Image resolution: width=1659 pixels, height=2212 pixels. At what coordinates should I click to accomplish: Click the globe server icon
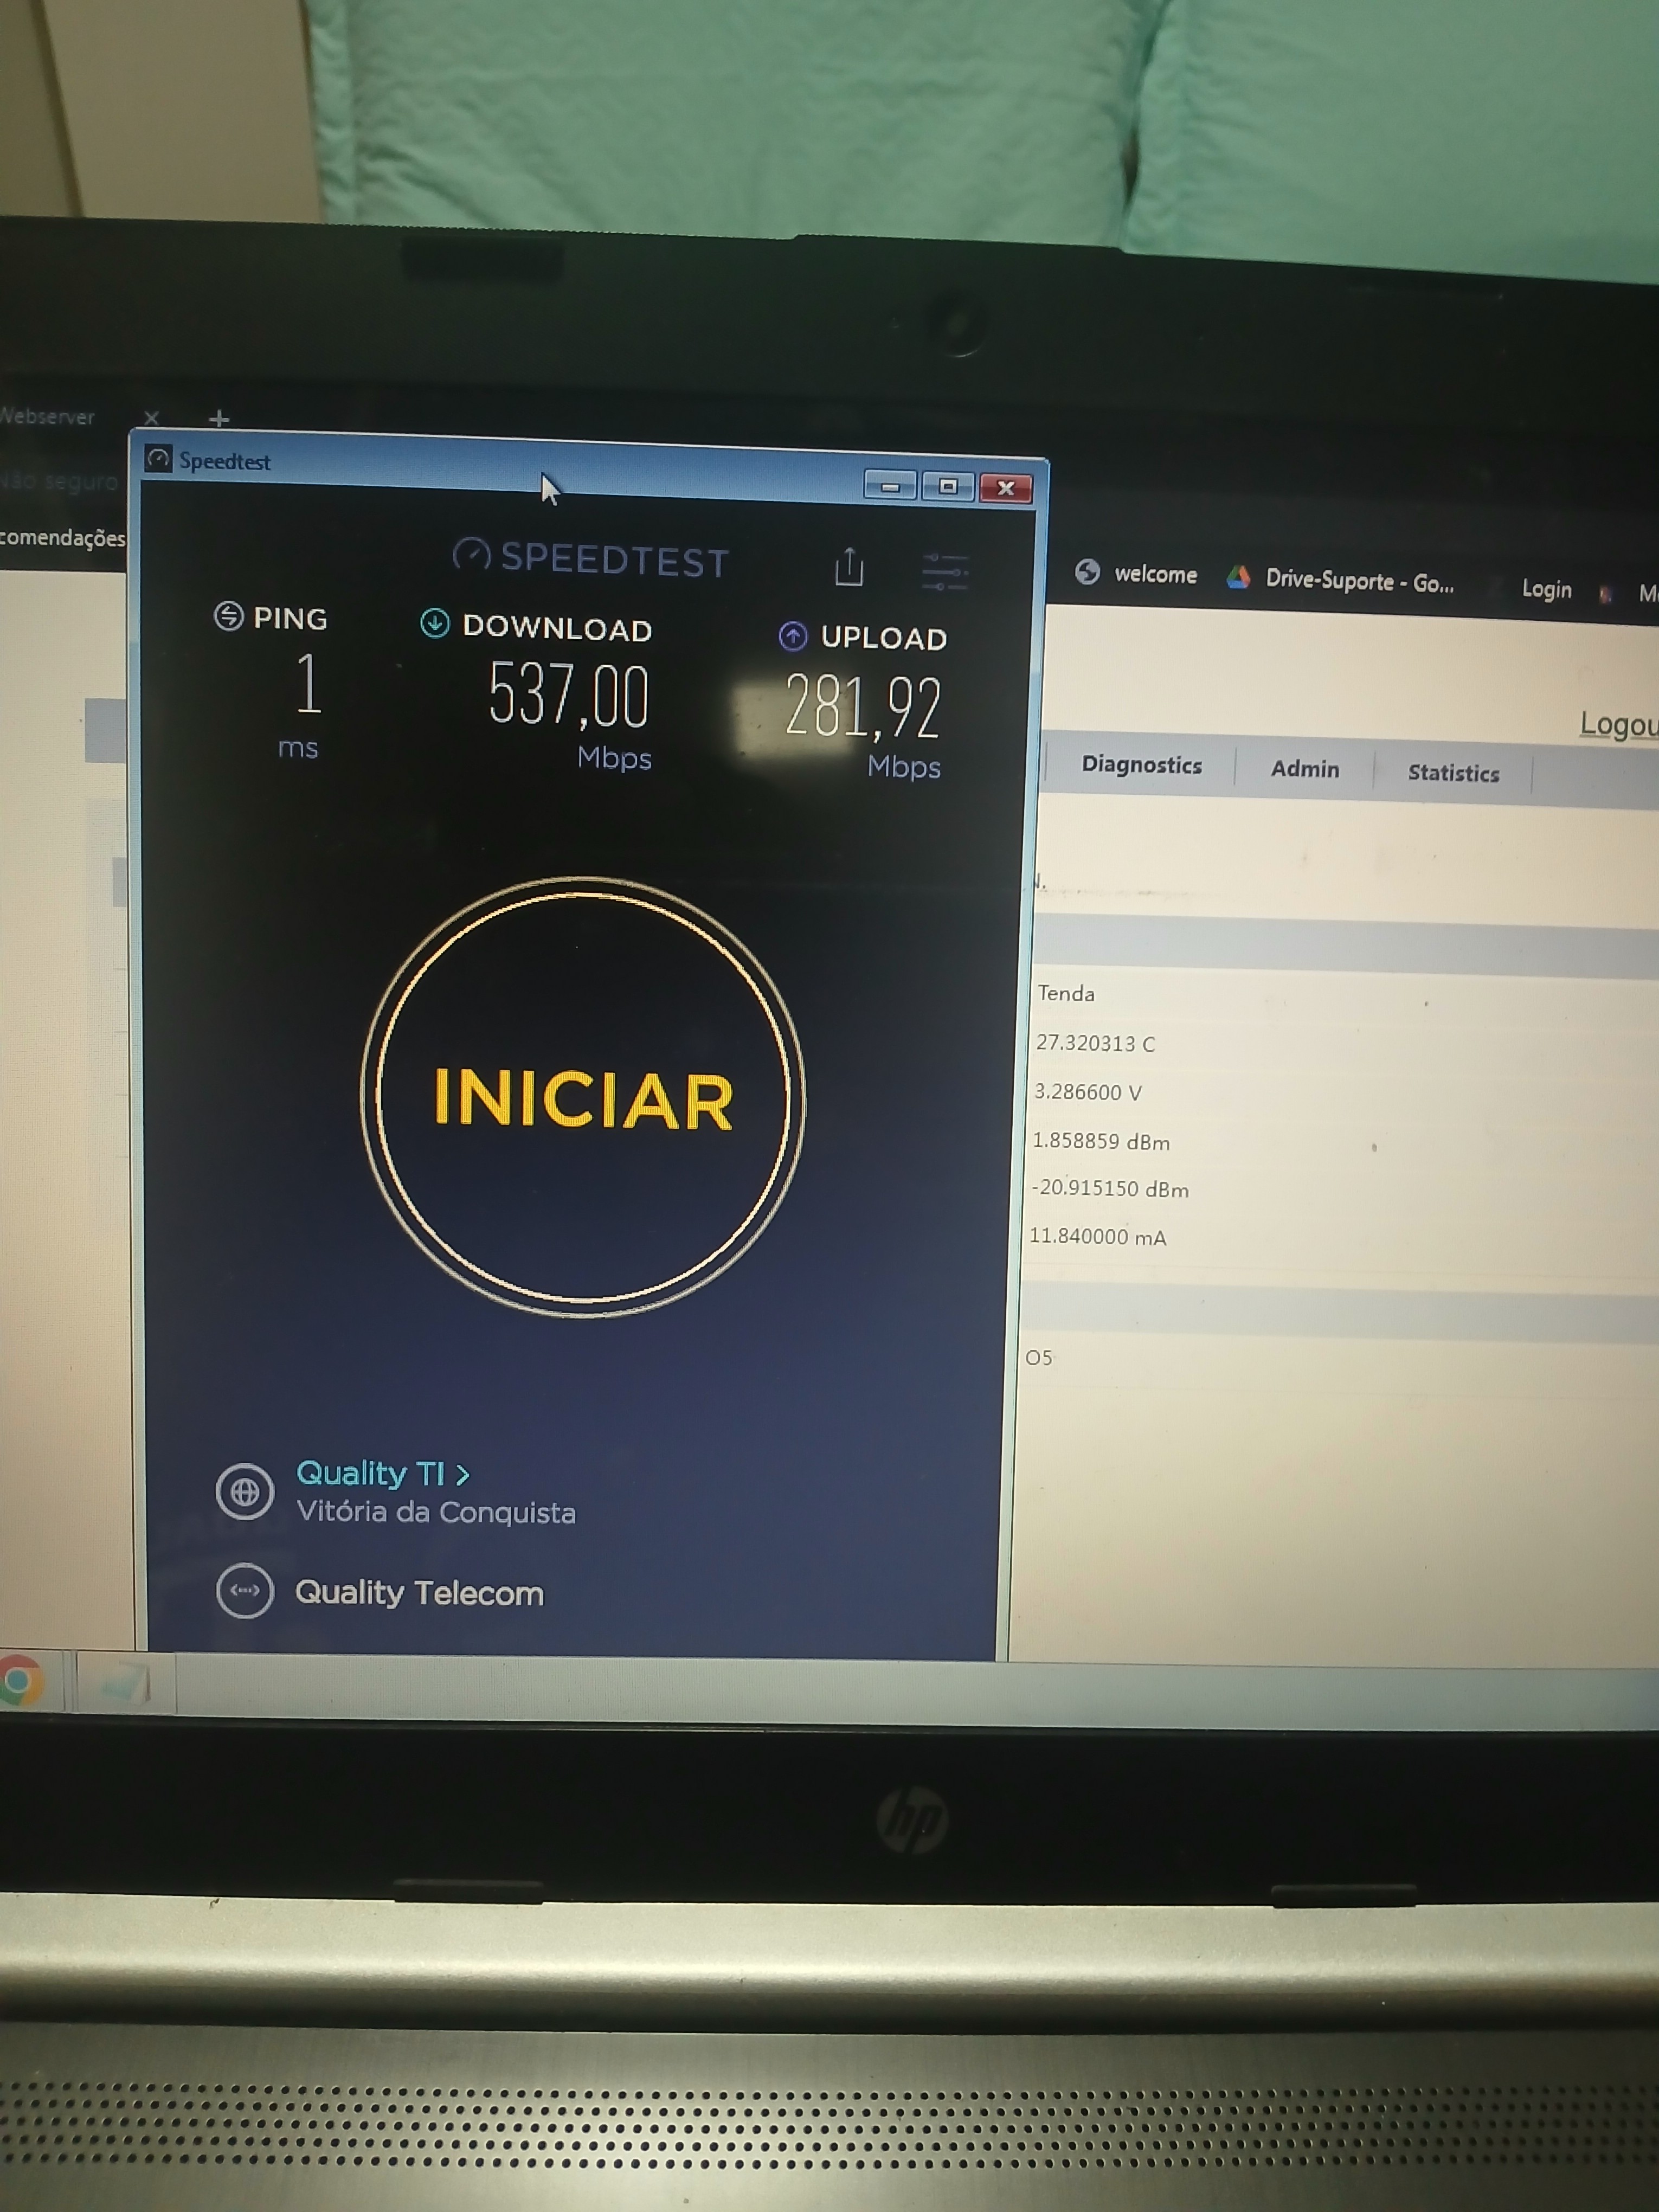[x=245, y=1491]
